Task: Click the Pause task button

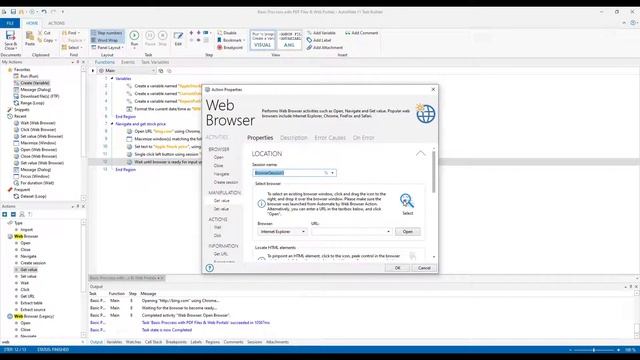Action: 150,38
